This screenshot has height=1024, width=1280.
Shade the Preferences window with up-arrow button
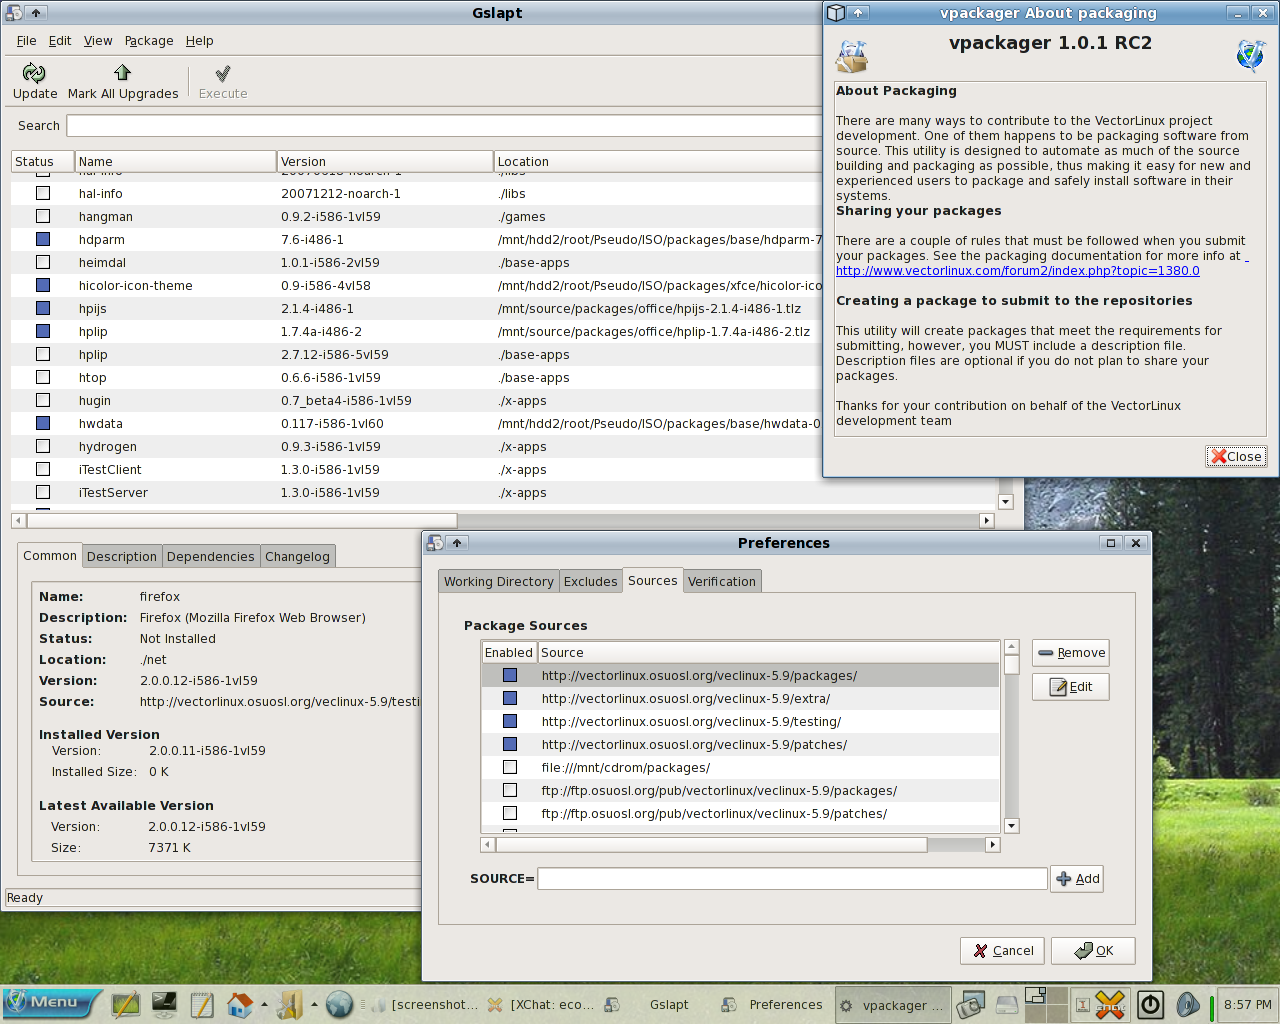457,543
